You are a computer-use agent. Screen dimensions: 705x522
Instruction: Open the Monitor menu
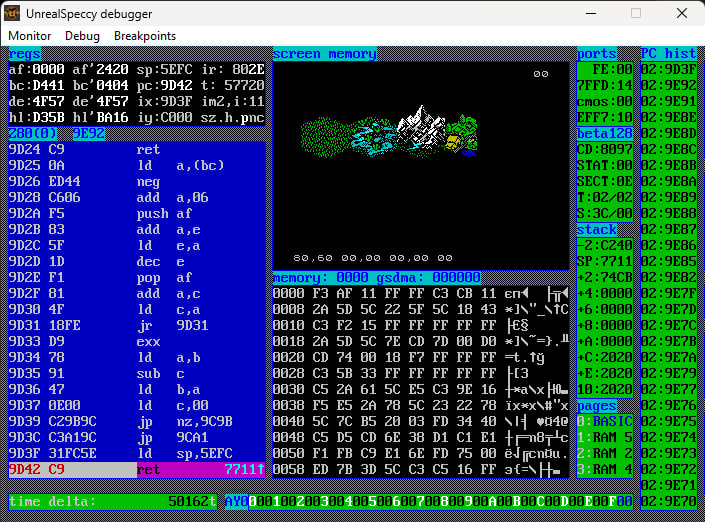click(x=30, y=36)
